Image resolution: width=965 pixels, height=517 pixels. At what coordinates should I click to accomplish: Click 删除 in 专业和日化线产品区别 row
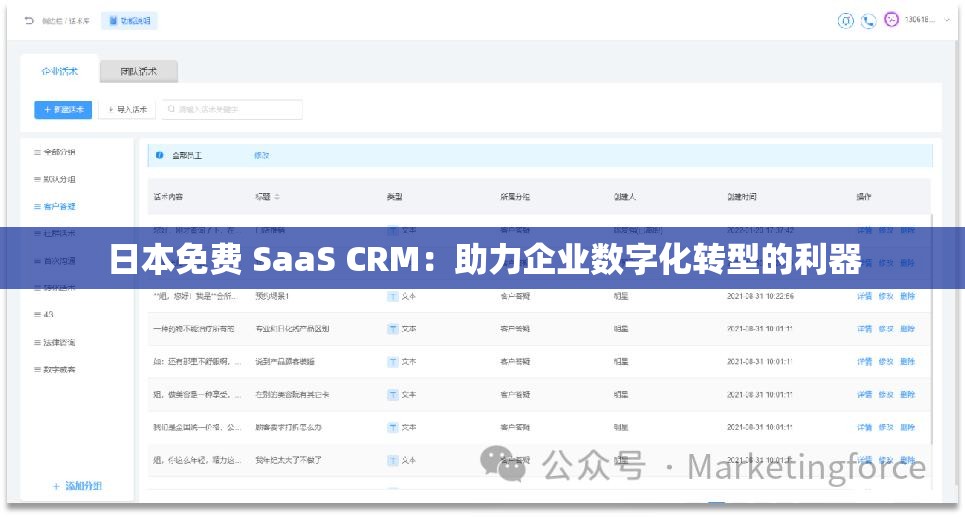click(x=908, y=329)
